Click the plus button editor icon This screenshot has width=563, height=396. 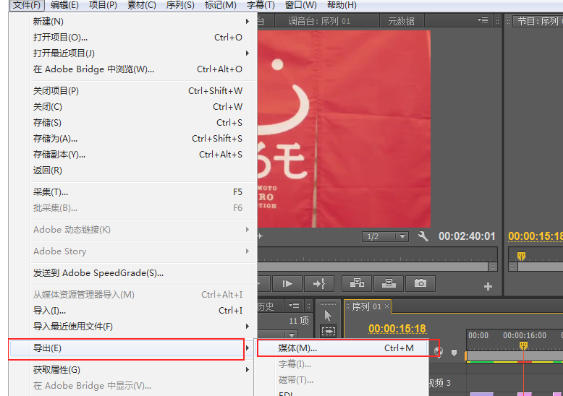tap(488, 286)
